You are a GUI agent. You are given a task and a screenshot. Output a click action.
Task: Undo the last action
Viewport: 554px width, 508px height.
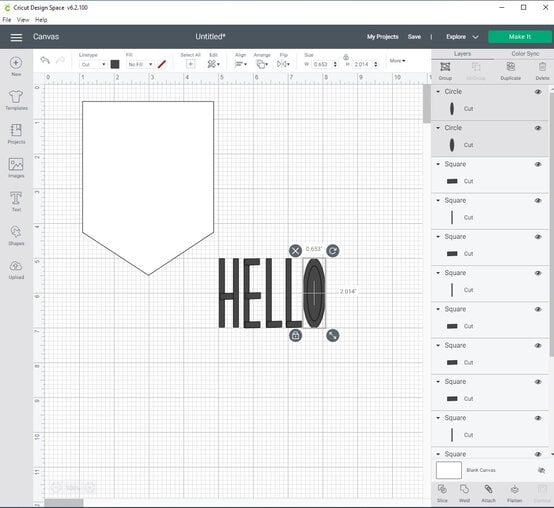point(45,60)
